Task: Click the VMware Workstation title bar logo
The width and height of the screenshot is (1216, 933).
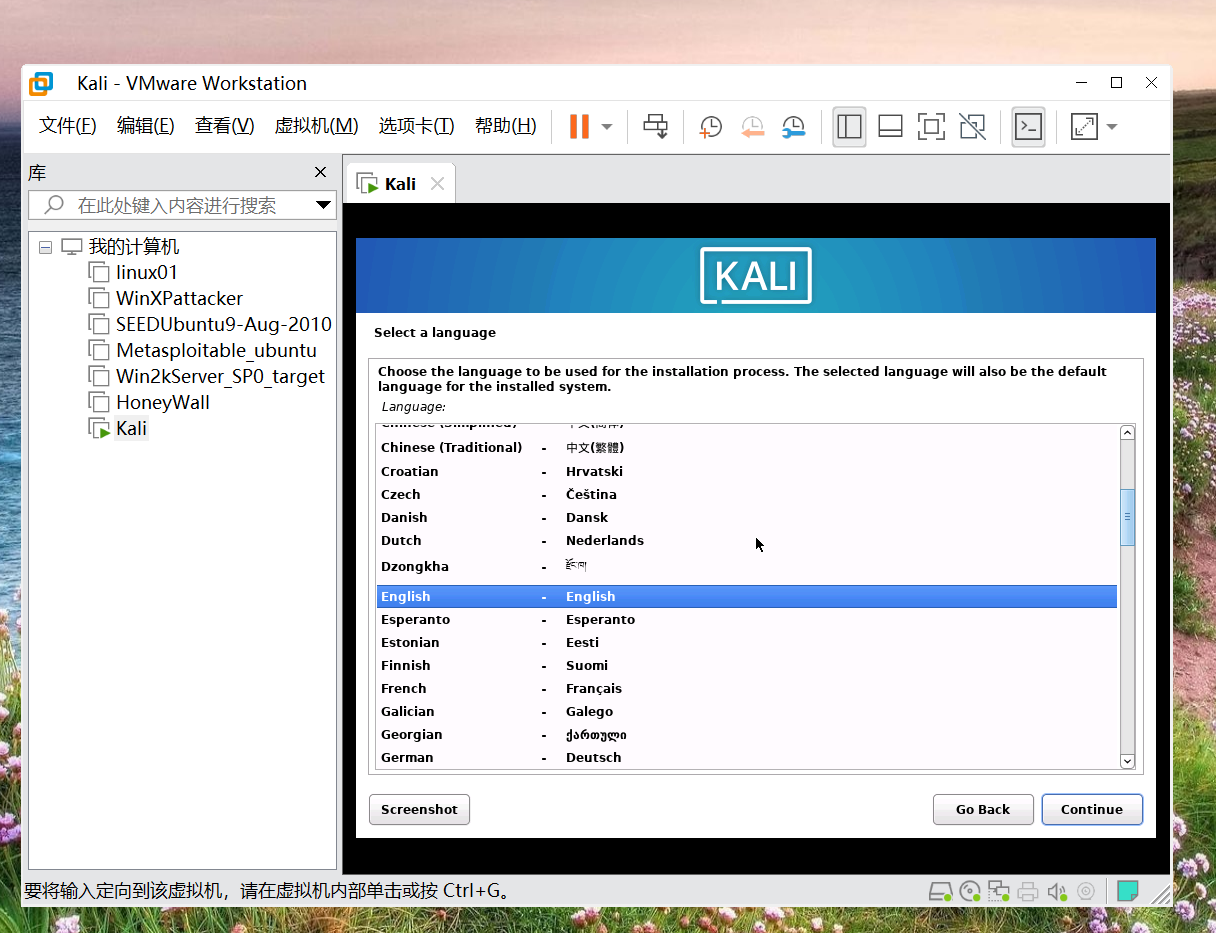Action: [41, 83]
